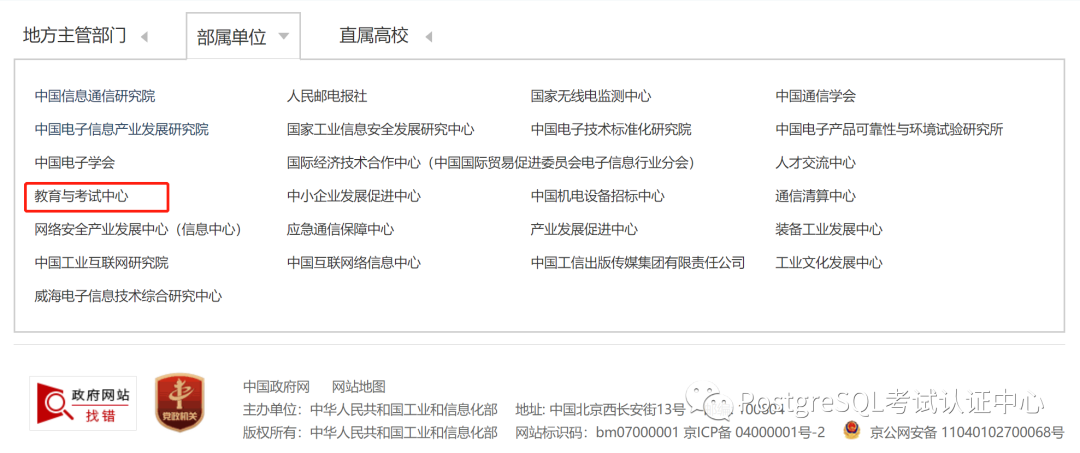Open 中国工业互联网研究院 link
Screen dimensions: 1080x453
[x=102, y=263]
